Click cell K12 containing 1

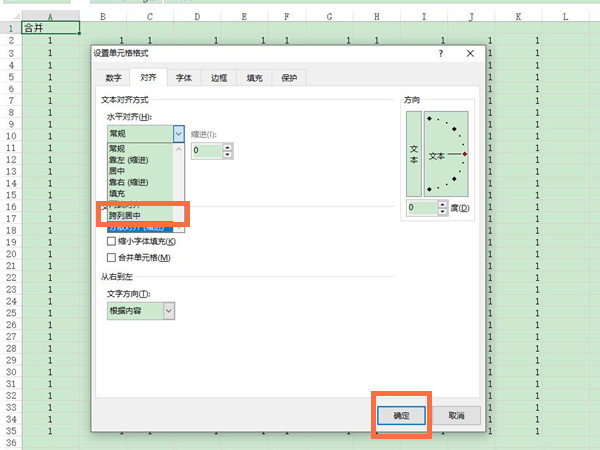coord(518,160)
